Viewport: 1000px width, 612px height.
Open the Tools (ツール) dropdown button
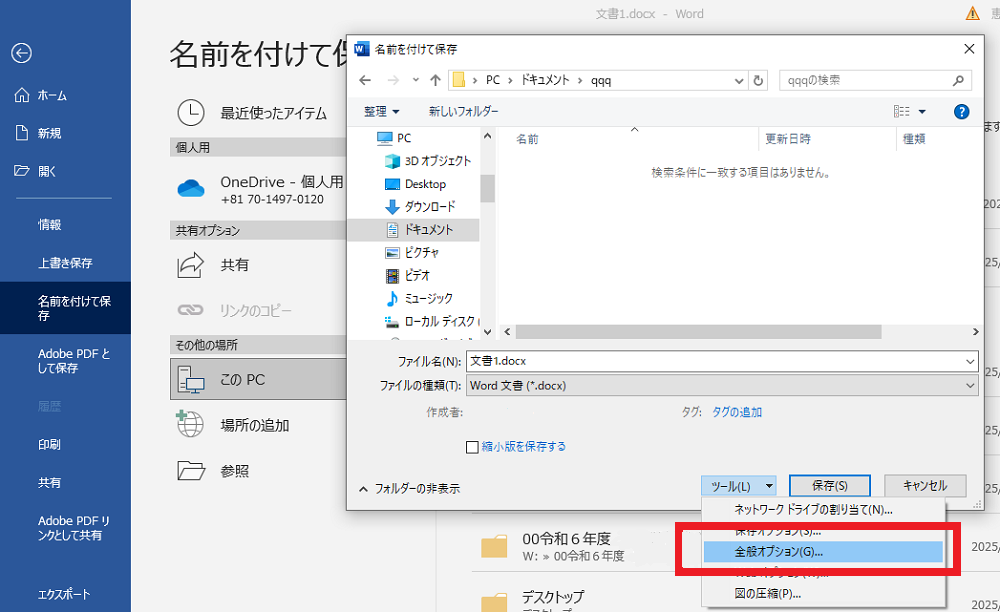(739, 486)
